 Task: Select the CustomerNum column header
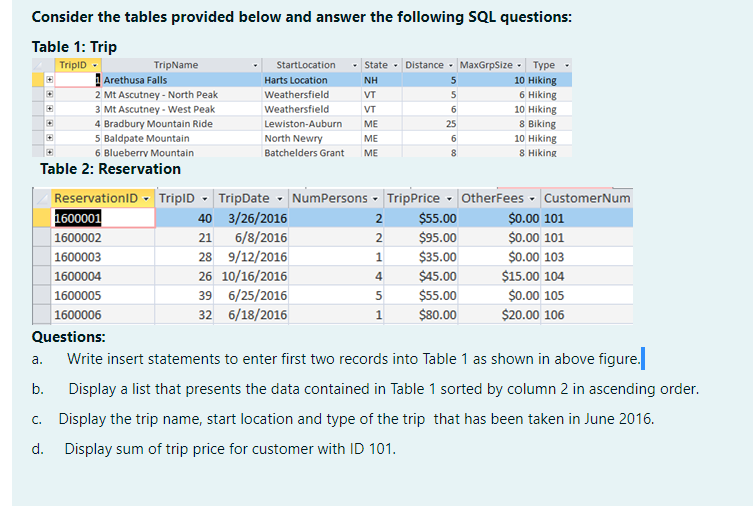pos(587,198)
